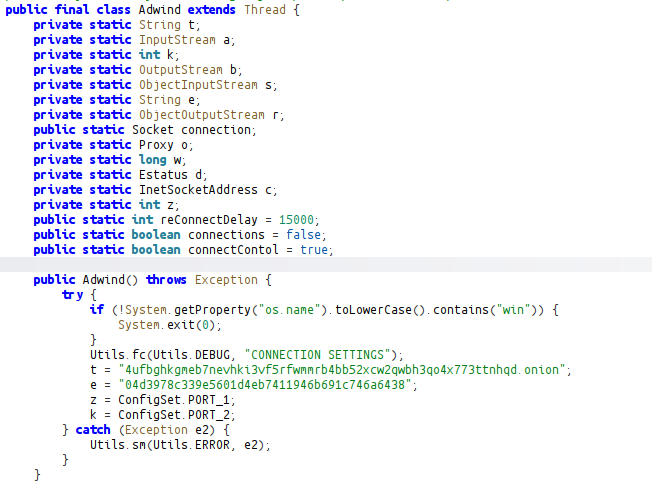This screenshot has width=652, height=493.
Task: Click "Thread" superclass in class header
Action: click(265, 10)
